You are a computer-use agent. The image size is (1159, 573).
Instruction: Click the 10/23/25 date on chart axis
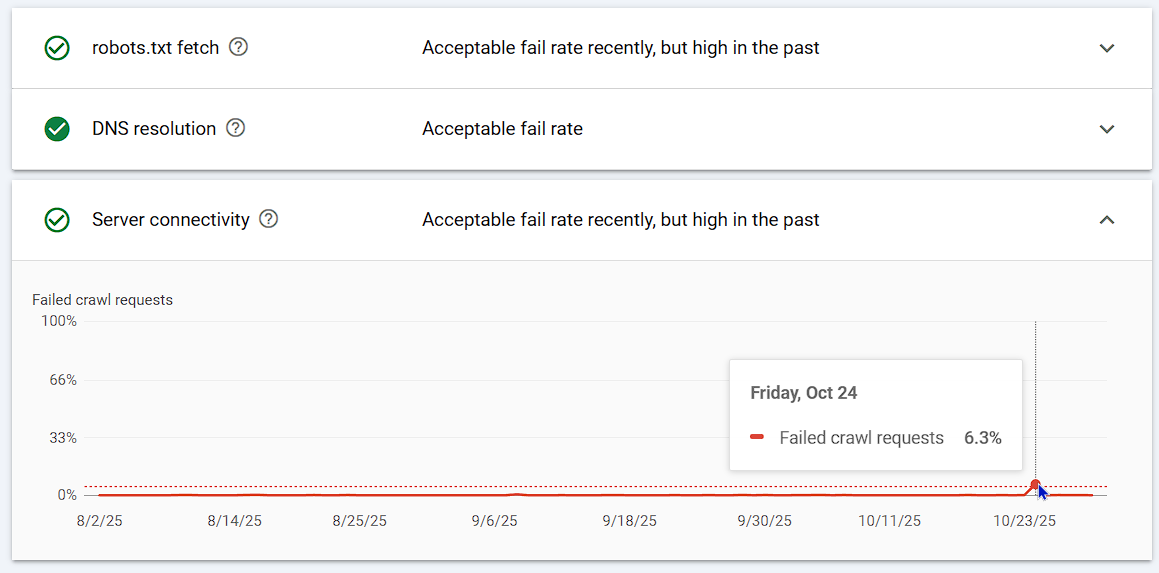tap(1024, 521)
